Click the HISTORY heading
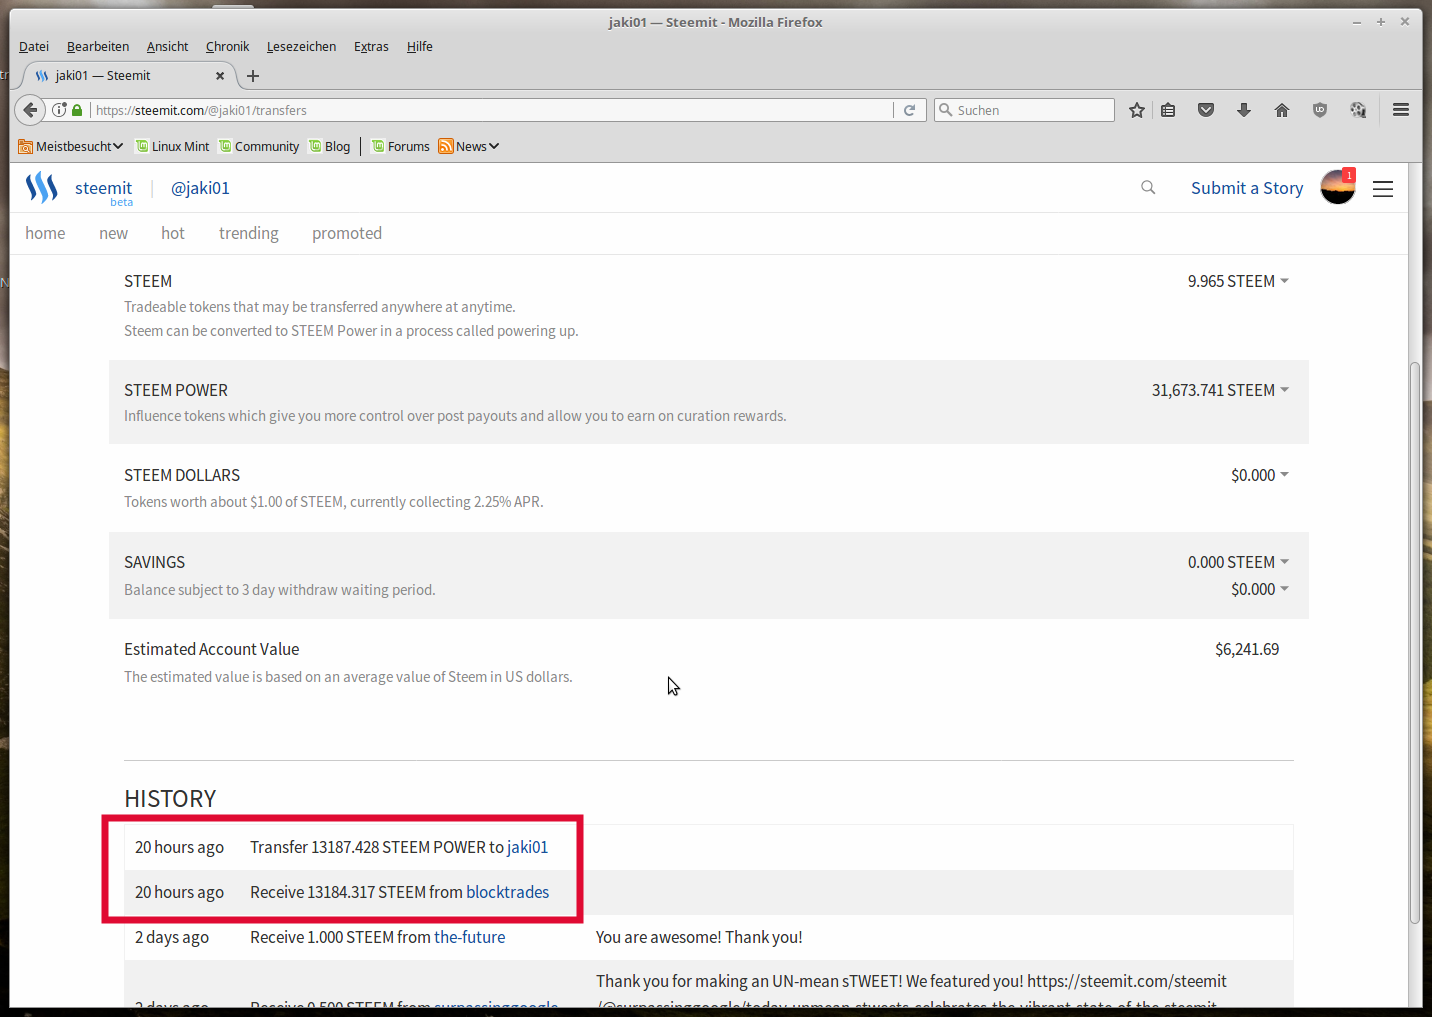 (170, 799)
